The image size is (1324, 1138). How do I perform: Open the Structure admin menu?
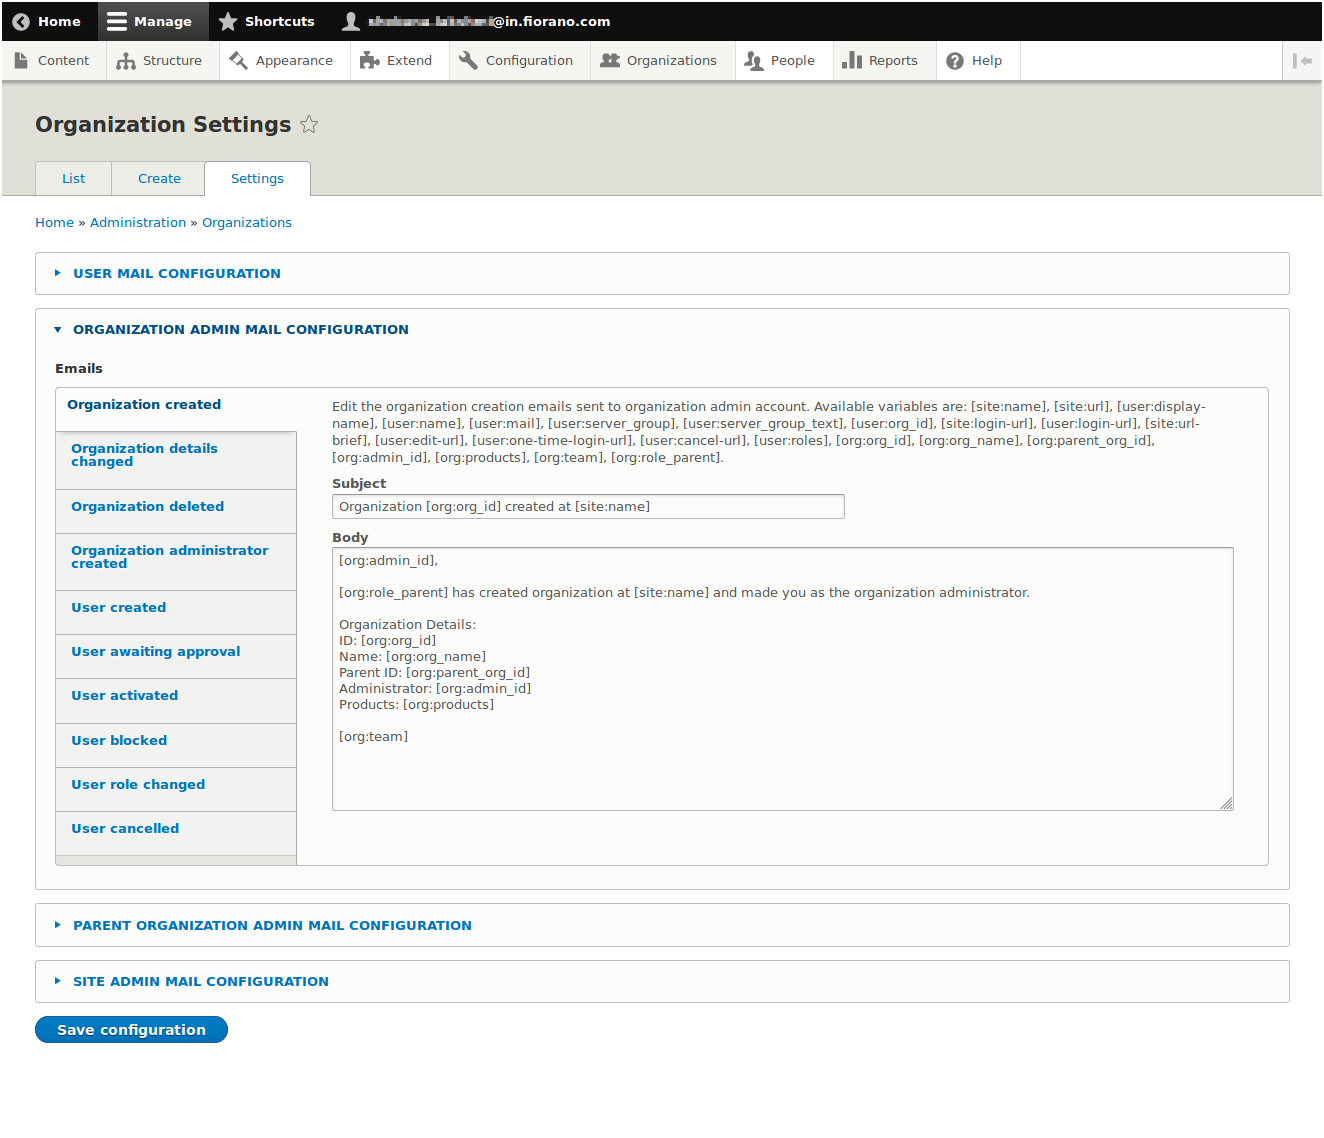(159, 61)
